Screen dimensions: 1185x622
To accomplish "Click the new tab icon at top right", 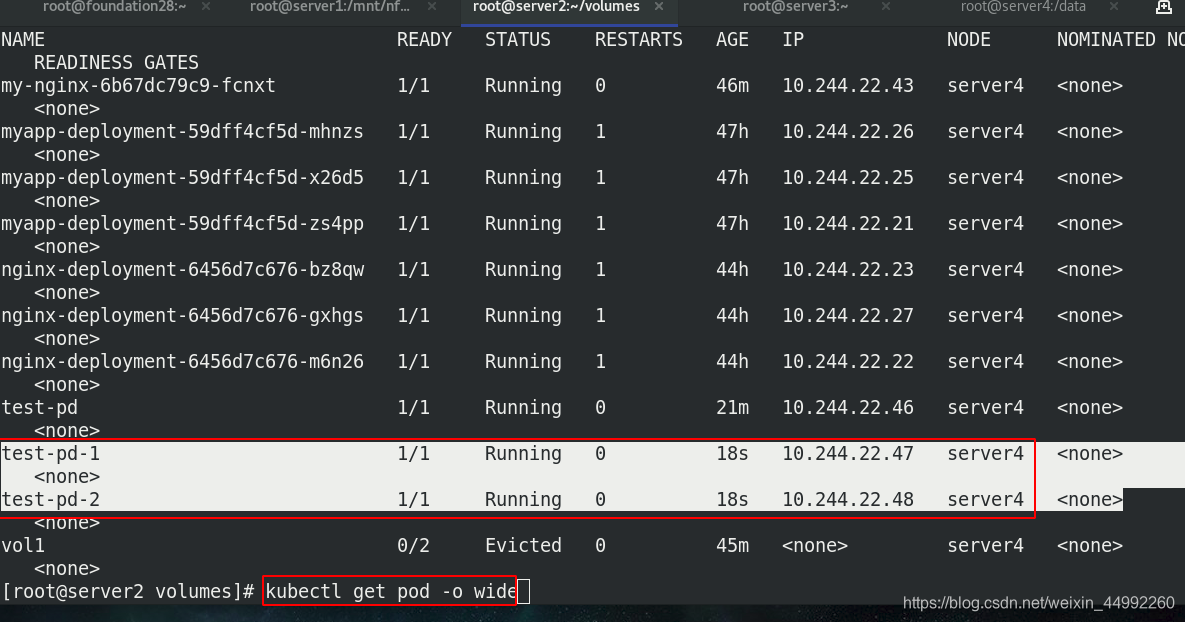I will click(1164, 8).
